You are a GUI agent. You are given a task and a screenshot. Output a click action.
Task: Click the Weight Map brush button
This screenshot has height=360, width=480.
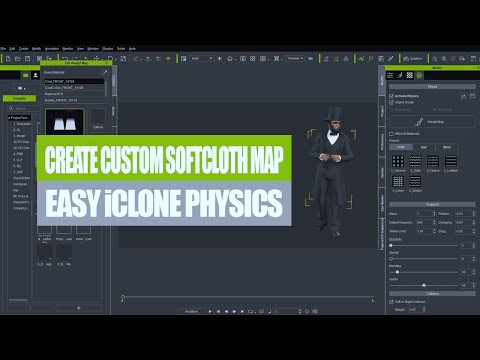pos(432,122)
